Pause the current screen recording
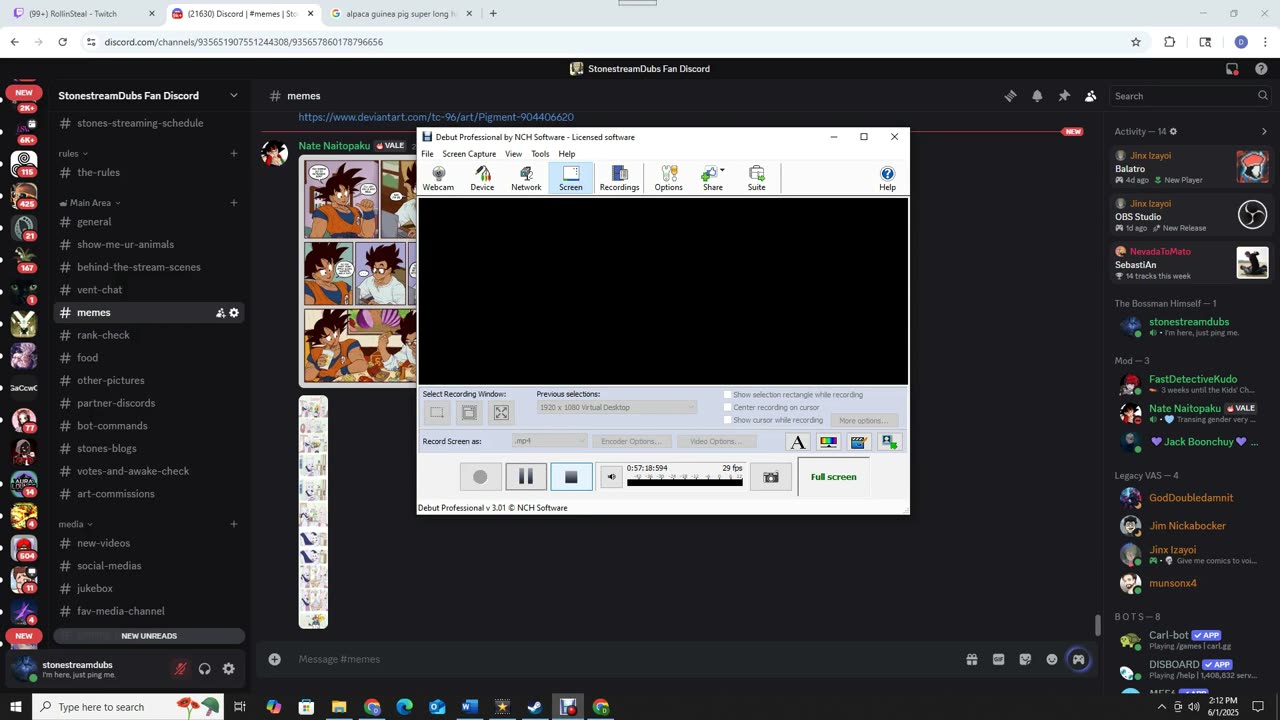This screenshot has width=1280, height=720. tap(526, 477)
